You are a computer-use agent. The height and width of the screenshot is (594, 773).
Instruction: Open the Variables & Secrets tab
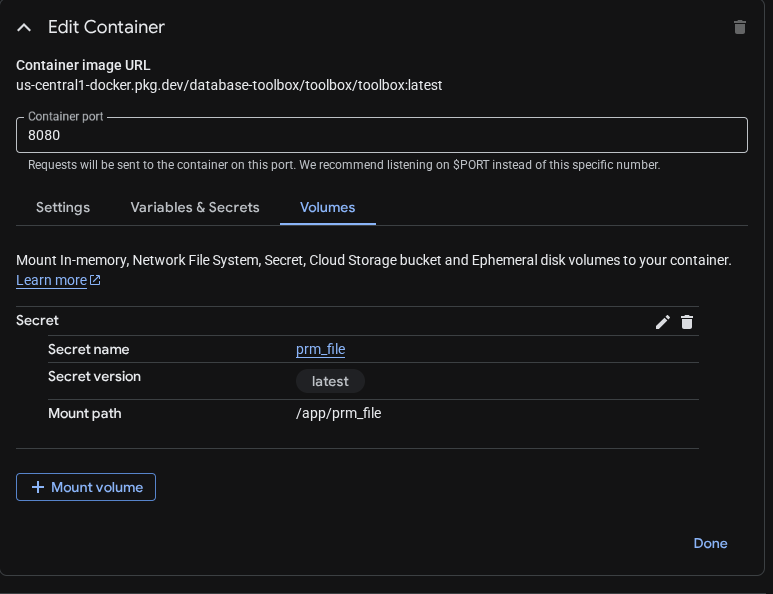[195, 208]
